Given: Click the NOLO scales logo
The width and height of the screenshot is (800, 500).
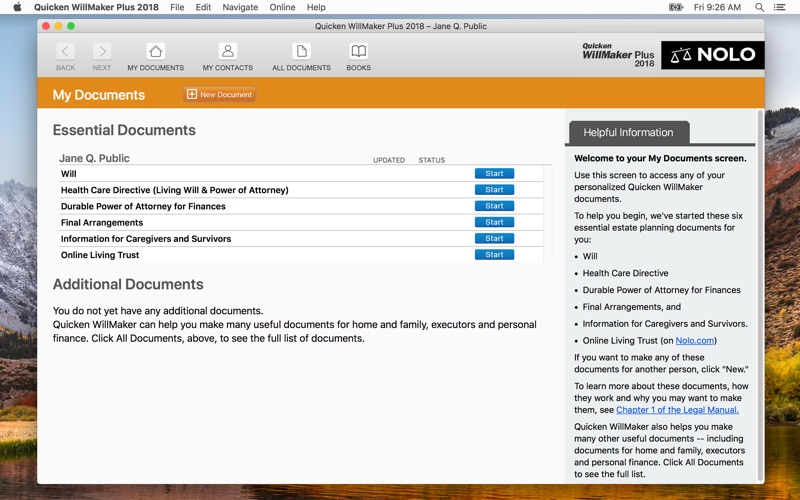Looking at the screenshot, I should [x=712, y=55].
